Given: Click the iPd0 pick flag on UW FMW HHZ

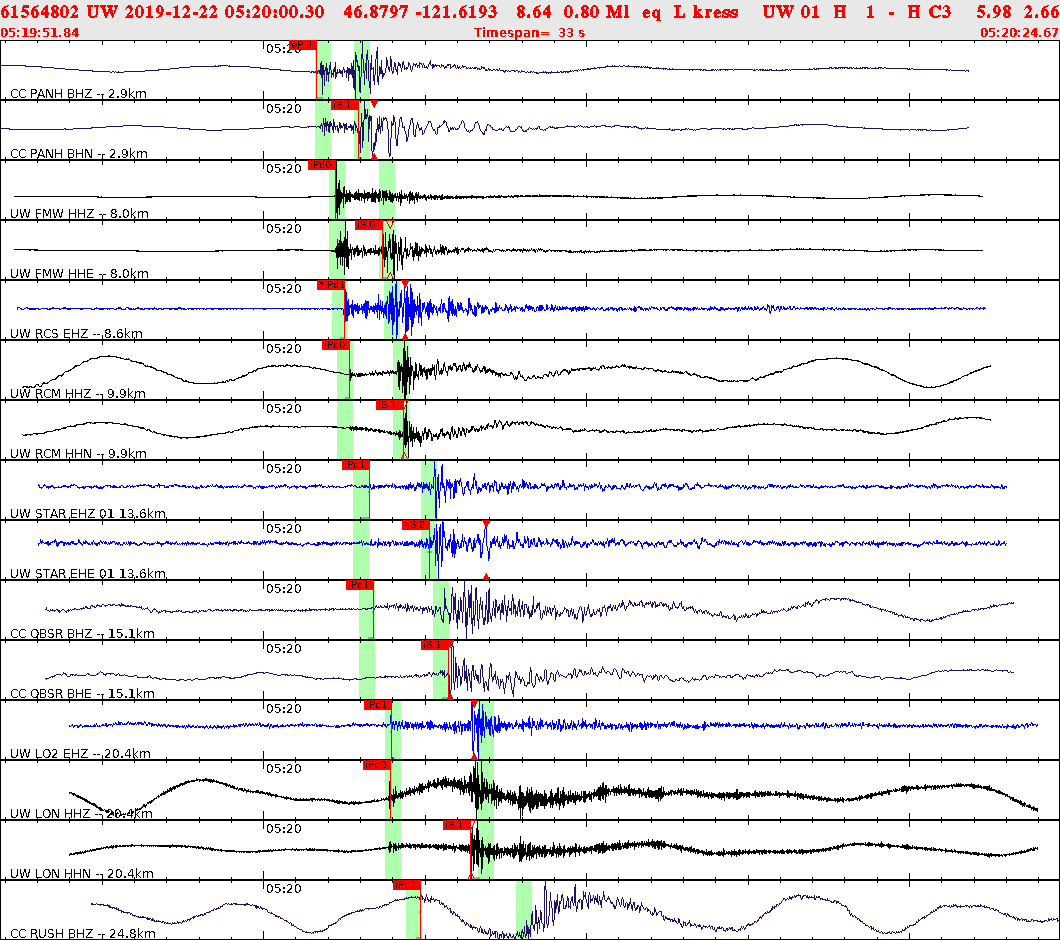Looking at the screenshot, I should 322,165.
